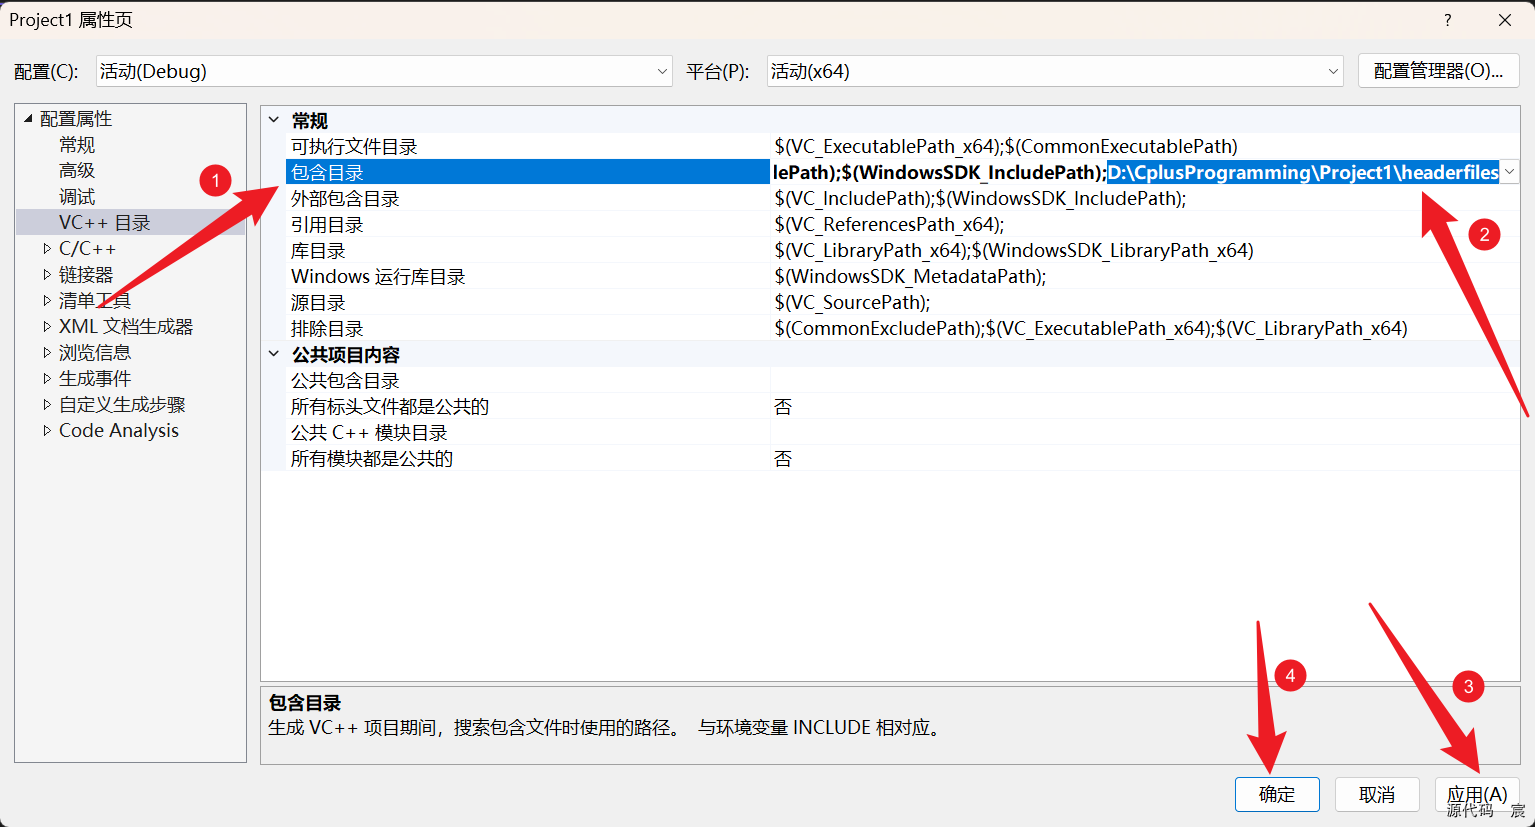Select 常规 in the property tree

(x=77, y=145)
